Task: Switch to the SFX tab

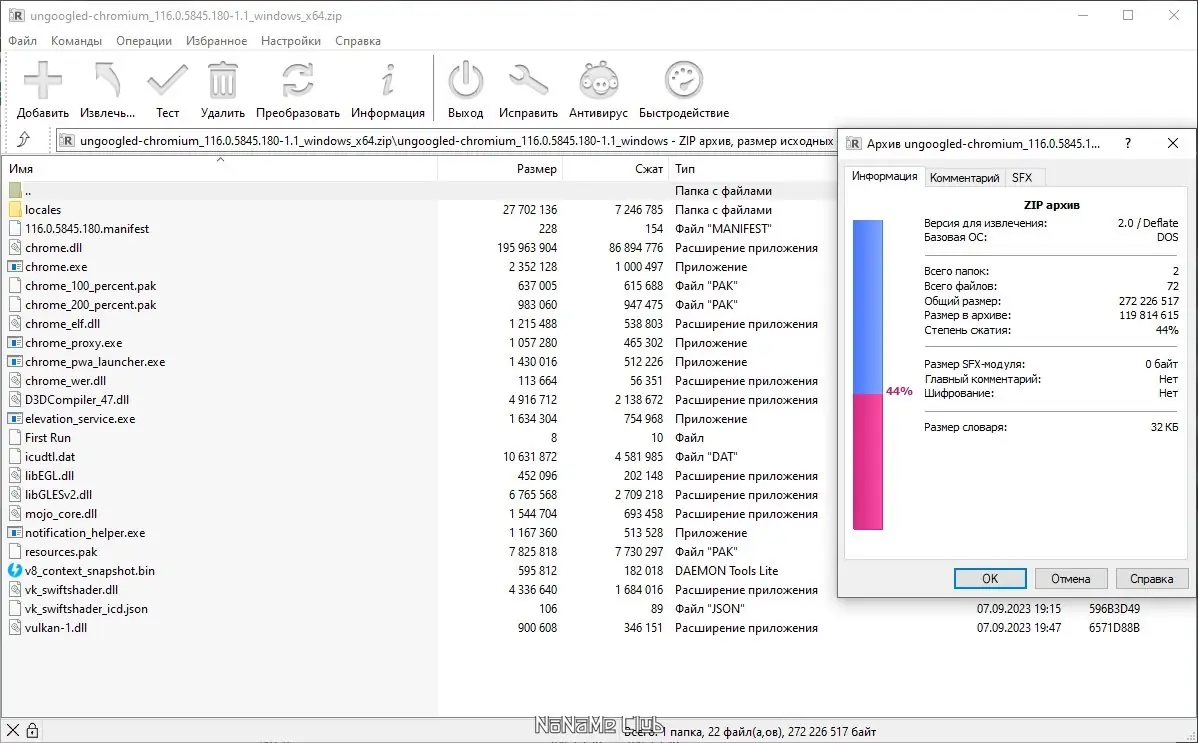Action: coord(1023,177)
